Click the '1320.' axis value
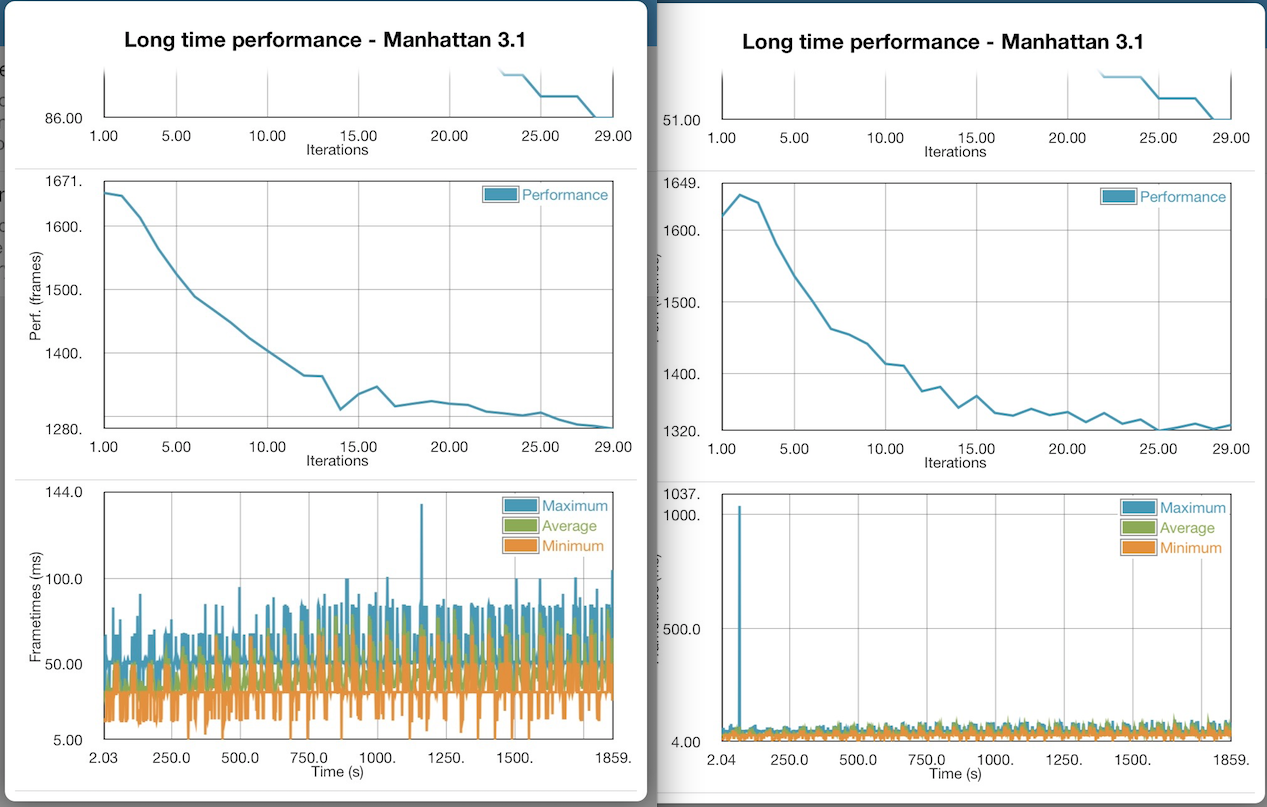Image resolution: width=1267 pixels, height=807 pixels. click(x=682, y=432)
